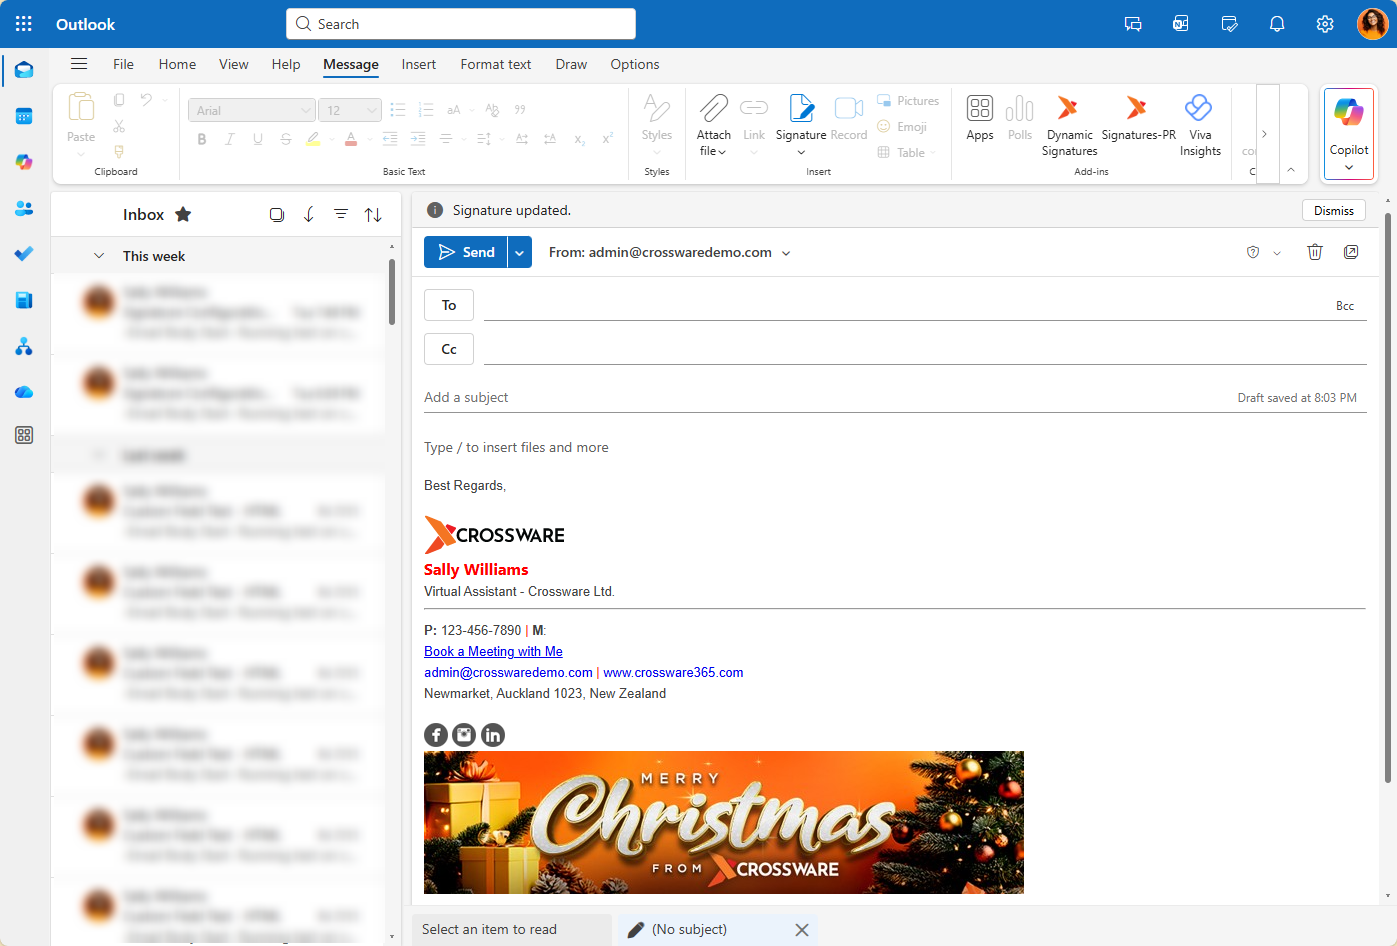Screen dimensions: 1397x946
Task: Open Calendar from the left sidebar
Action: (24, 116)
